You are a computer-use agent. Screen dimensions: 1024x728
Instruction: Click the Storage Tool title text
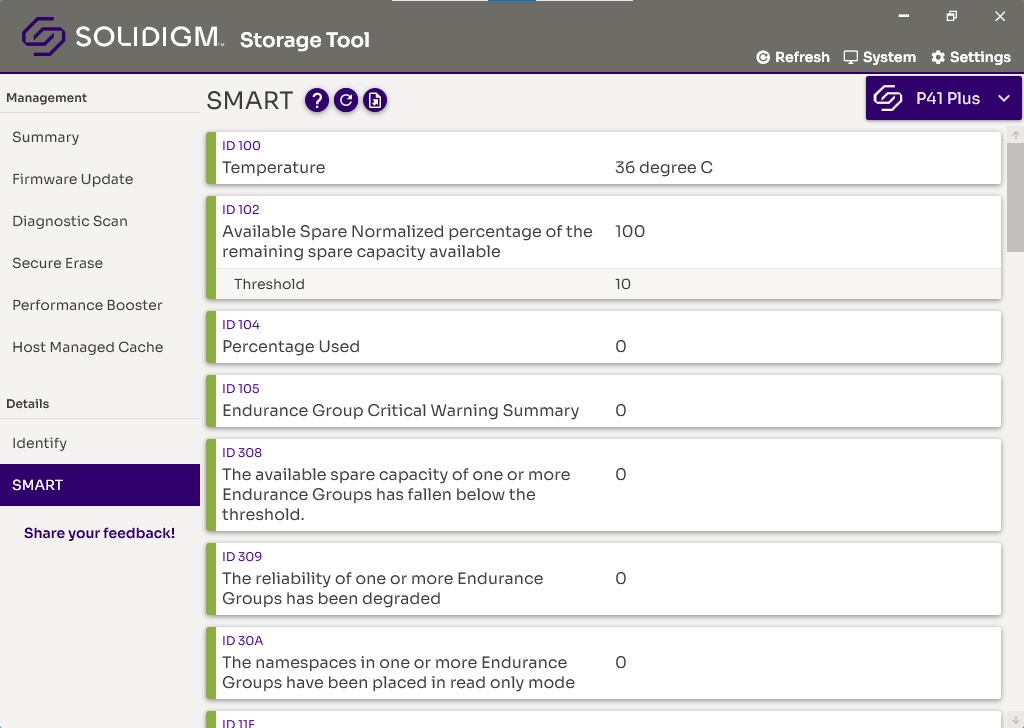pos(305,40)
